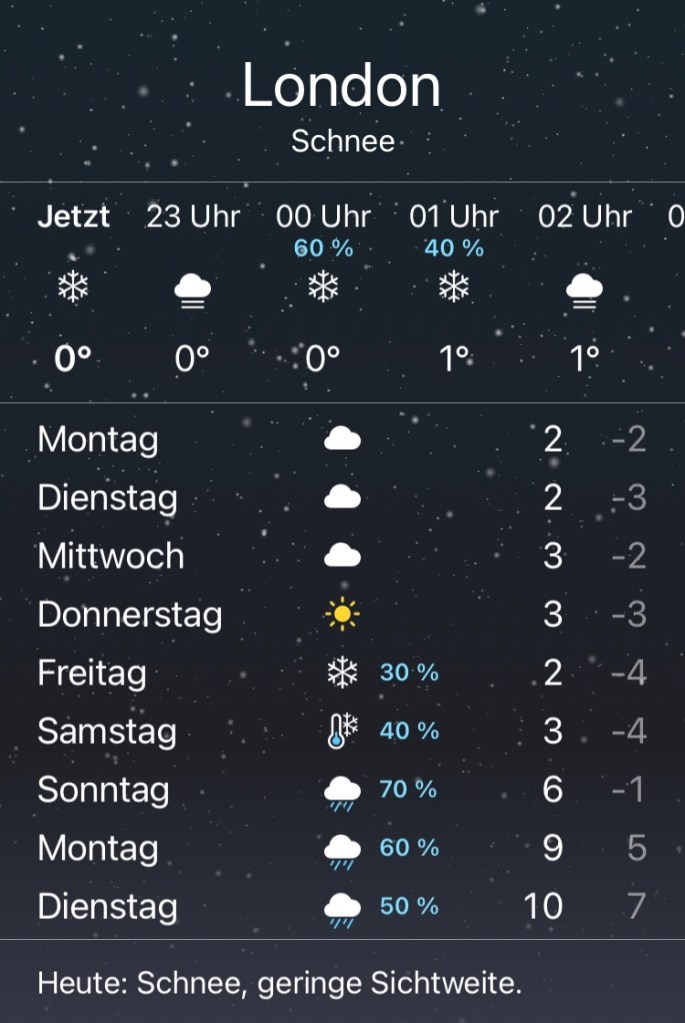Tap the snowflake icon under 00 Uhr
This screenshot has height=1023, width=685.
(322, 289)
